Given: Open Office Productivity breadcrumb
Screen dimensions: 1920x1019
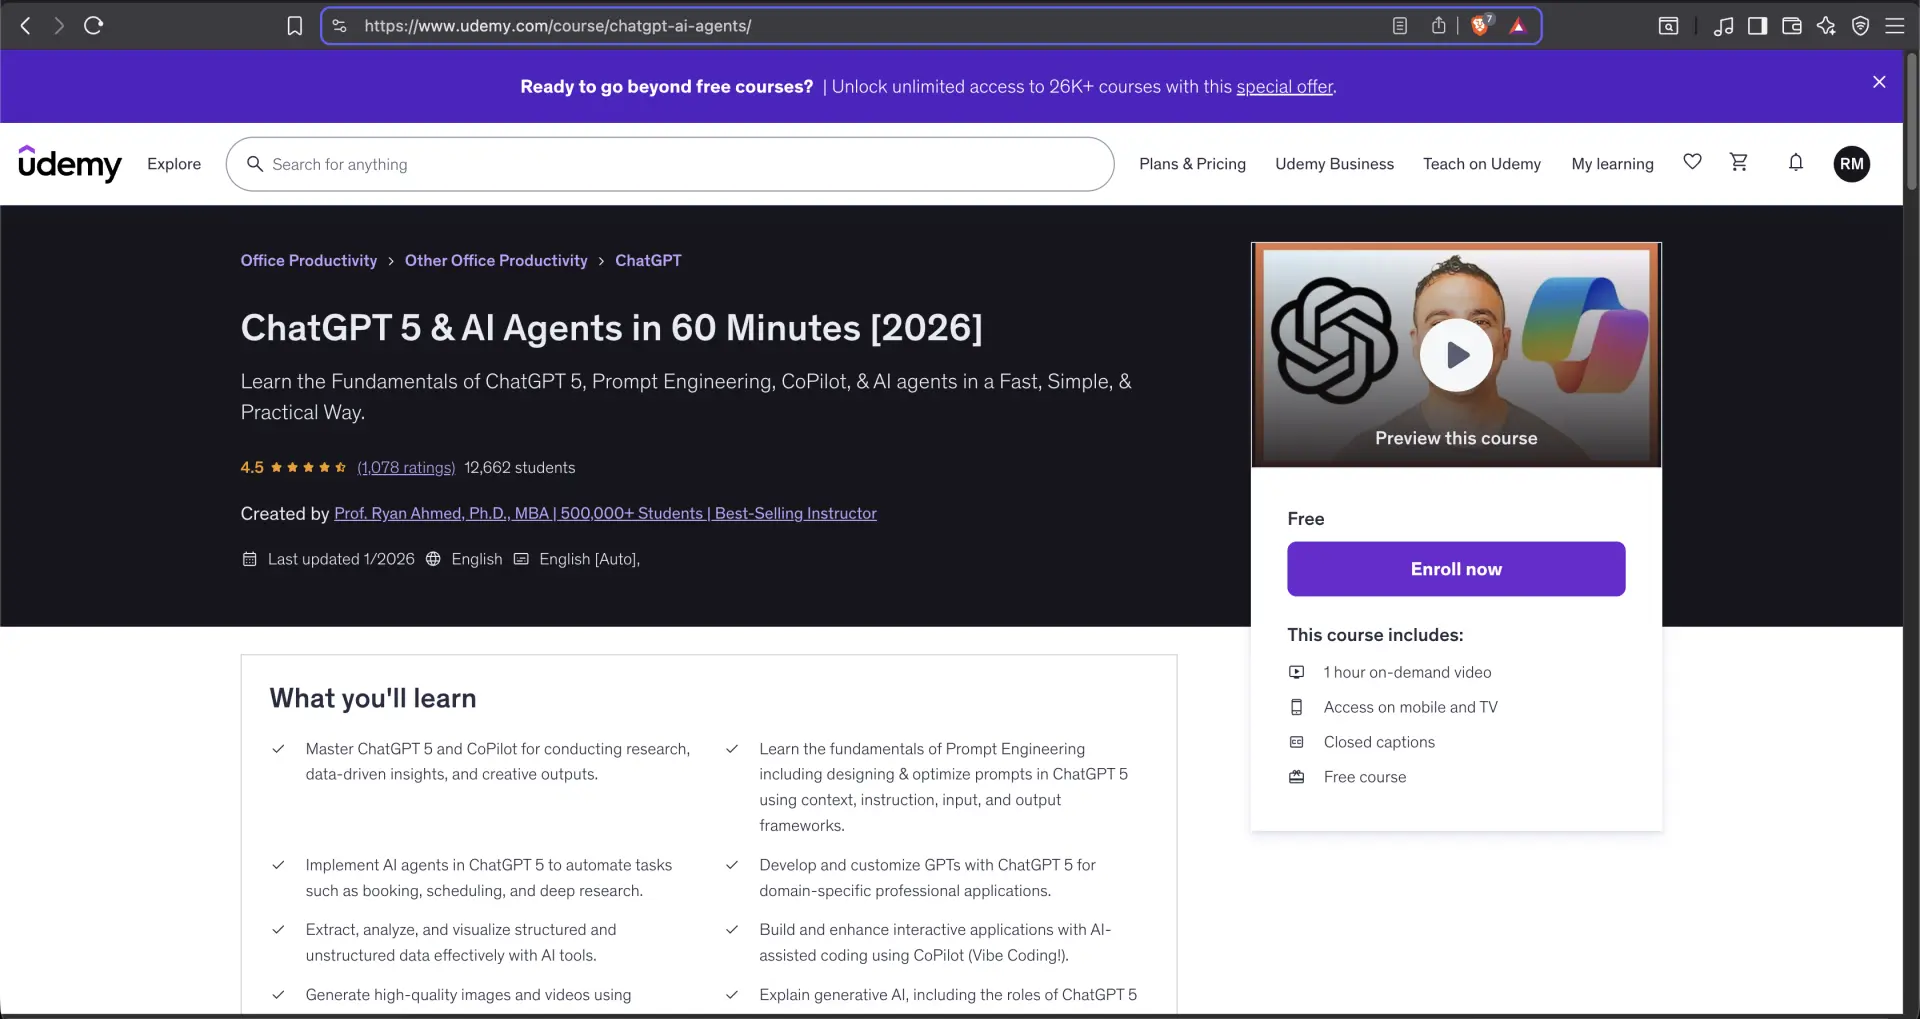Looking at the screenshot, I should [x=309, y=260].
